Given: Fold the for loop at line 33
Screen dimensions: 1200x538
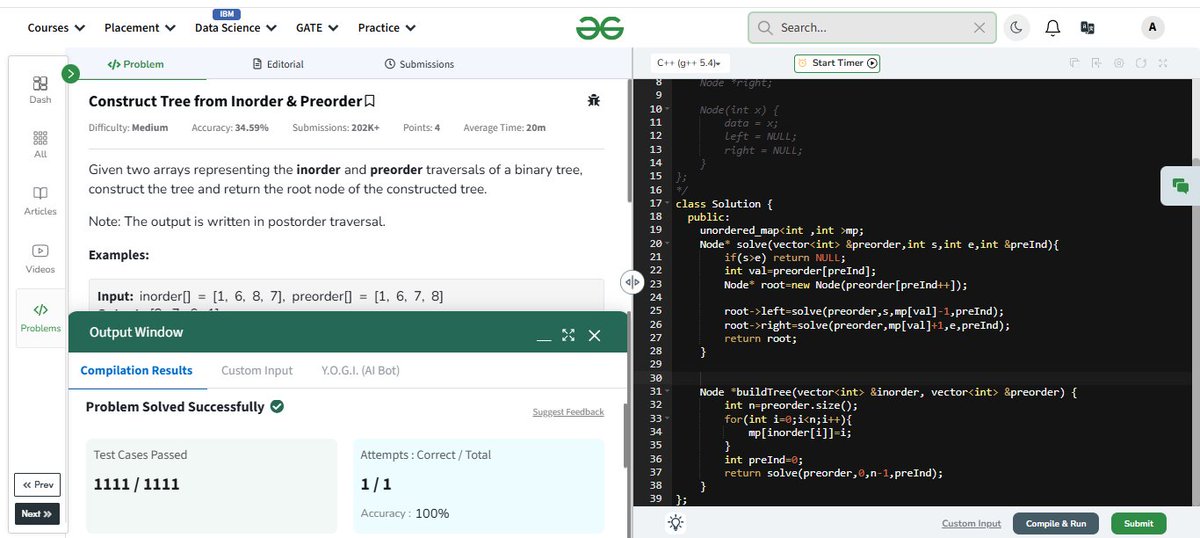Looking at the screenshot, I should pos(668,419).
